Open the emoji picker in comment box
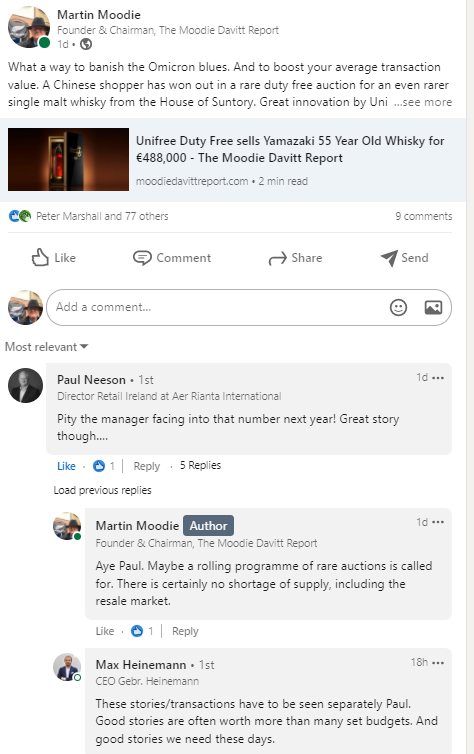This screenshot has width=474, height=754. pos(398,307)
